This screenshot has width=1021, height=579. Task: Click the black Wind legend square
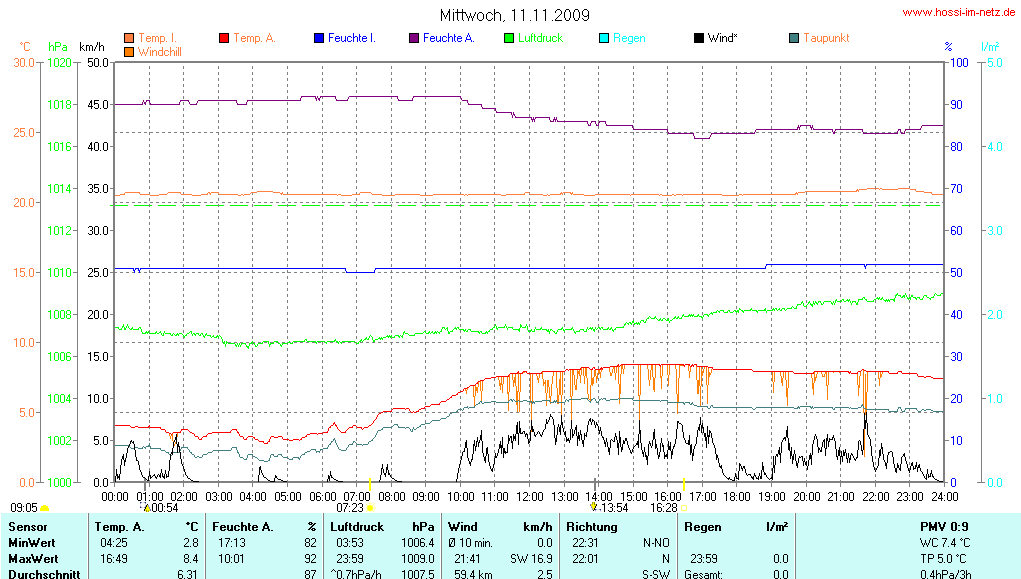698,38
